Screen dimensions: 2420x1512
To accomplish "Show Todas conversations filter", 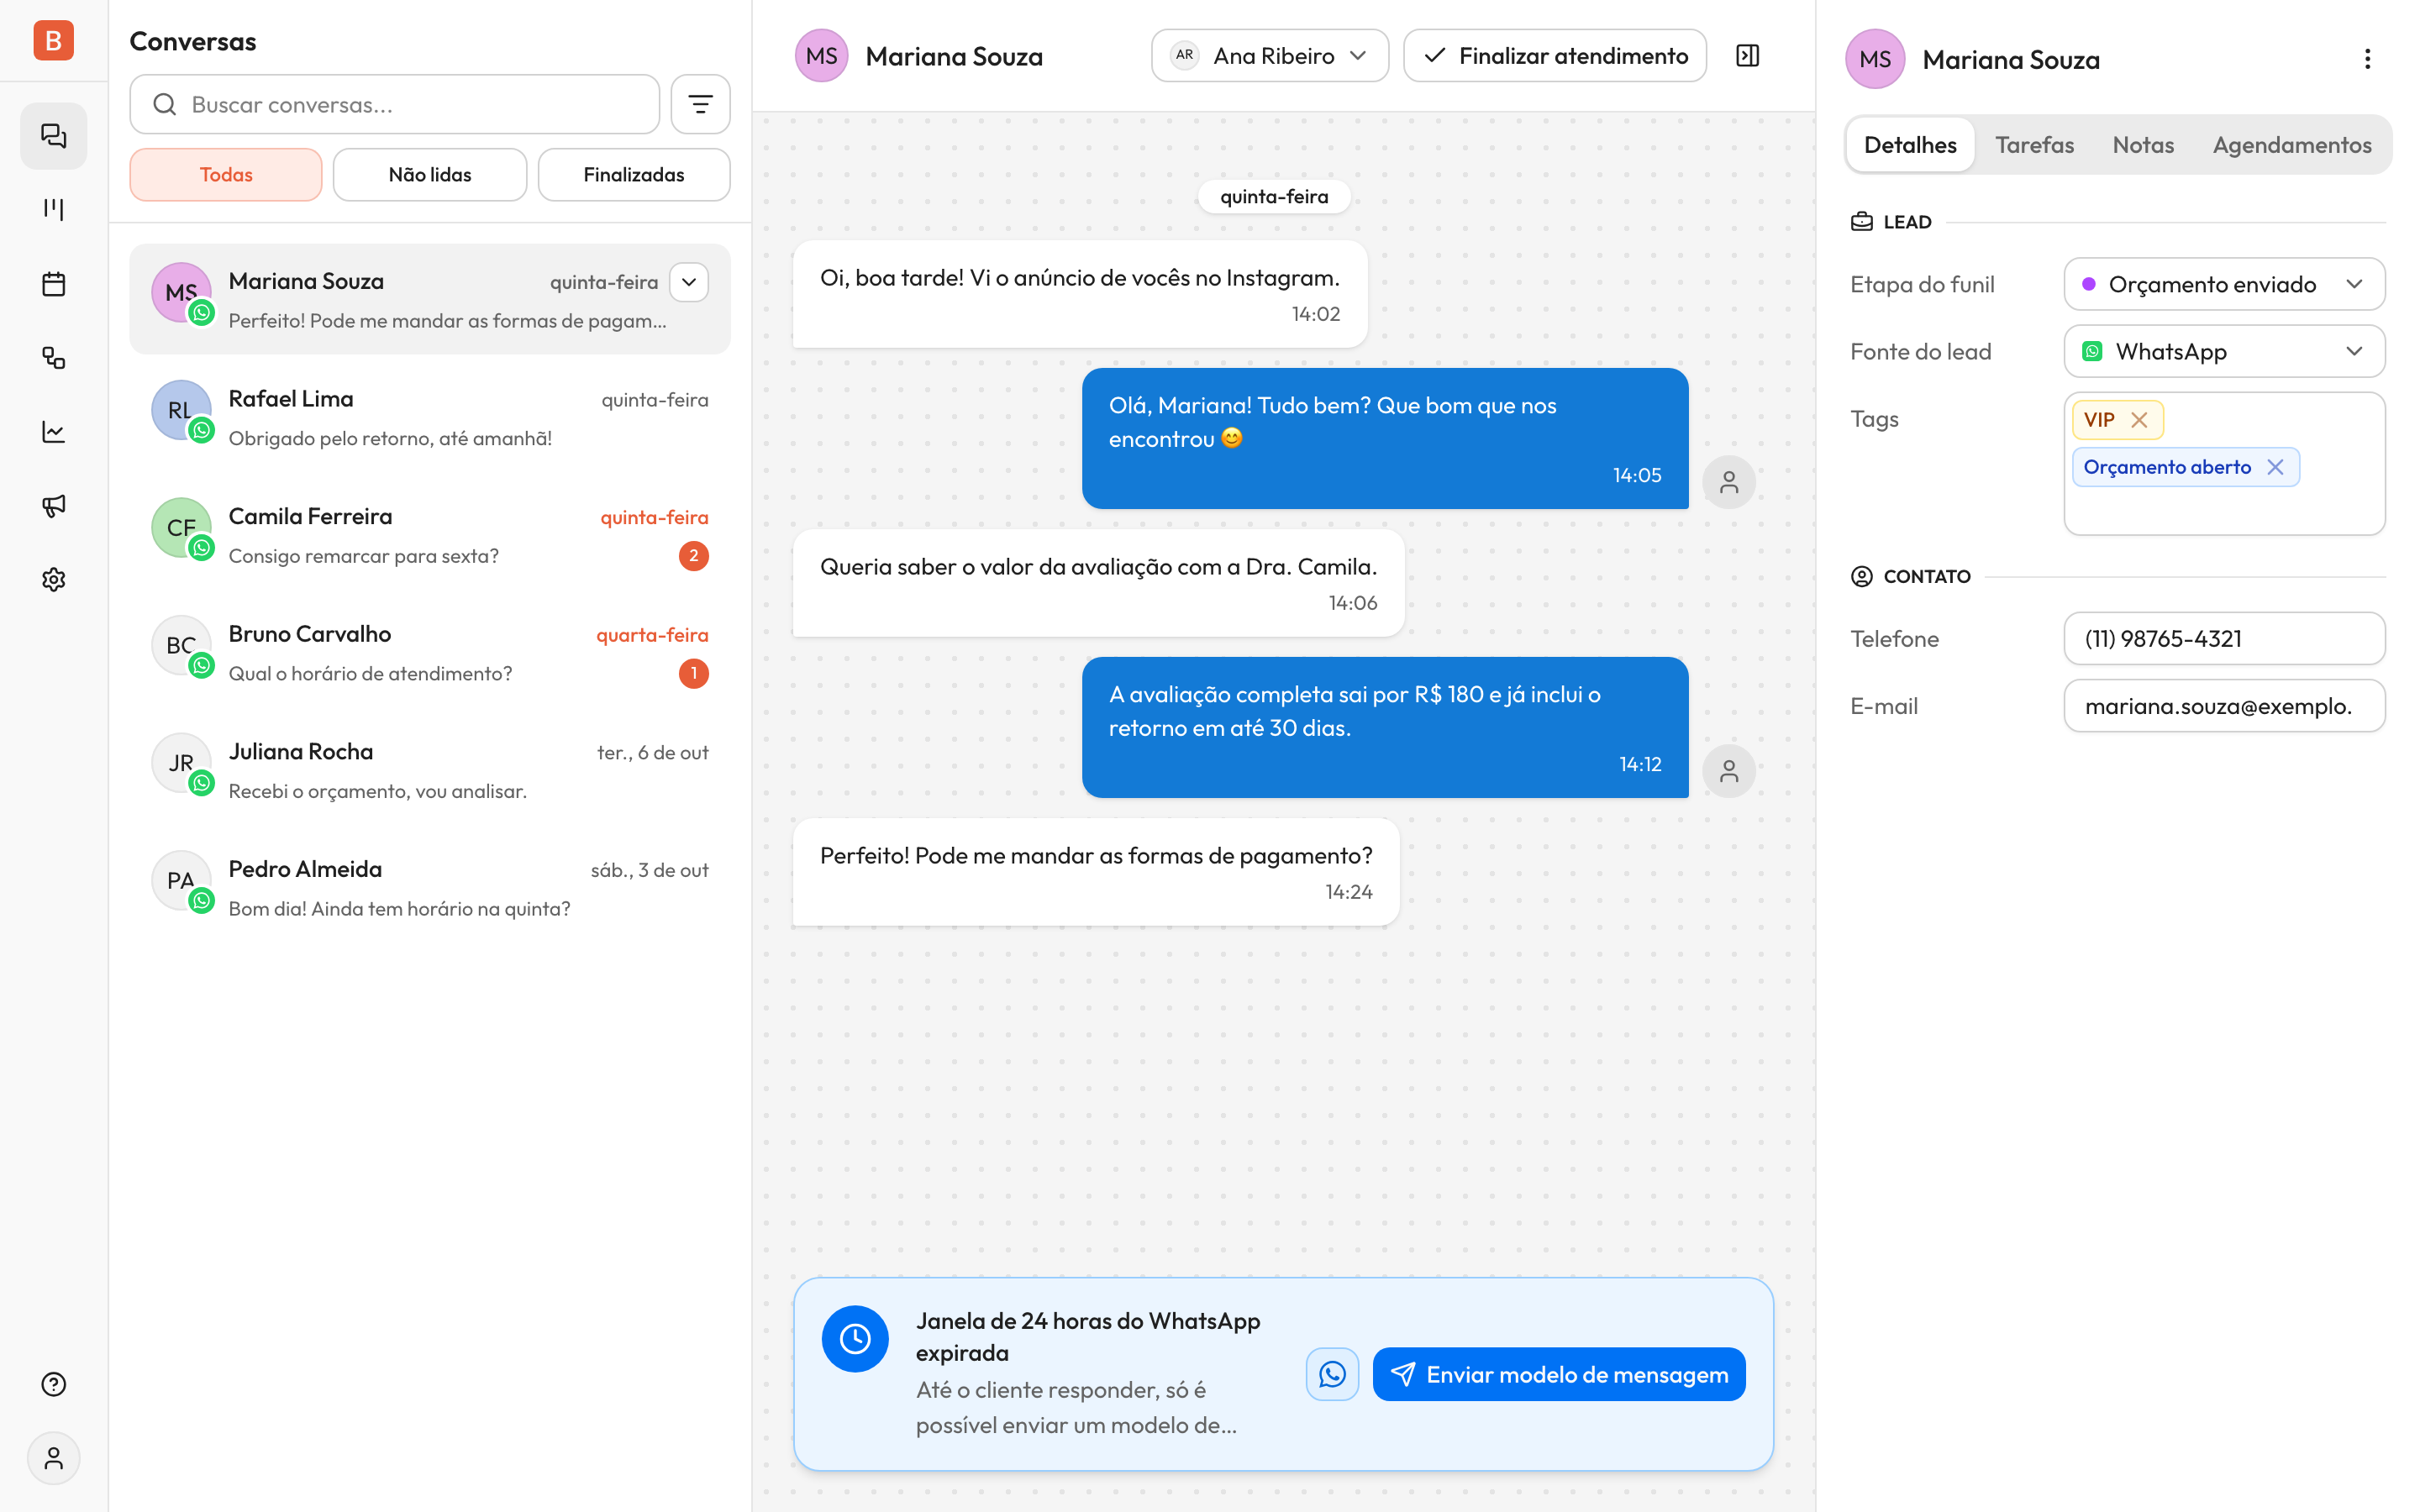I will (x=226, y=175).
